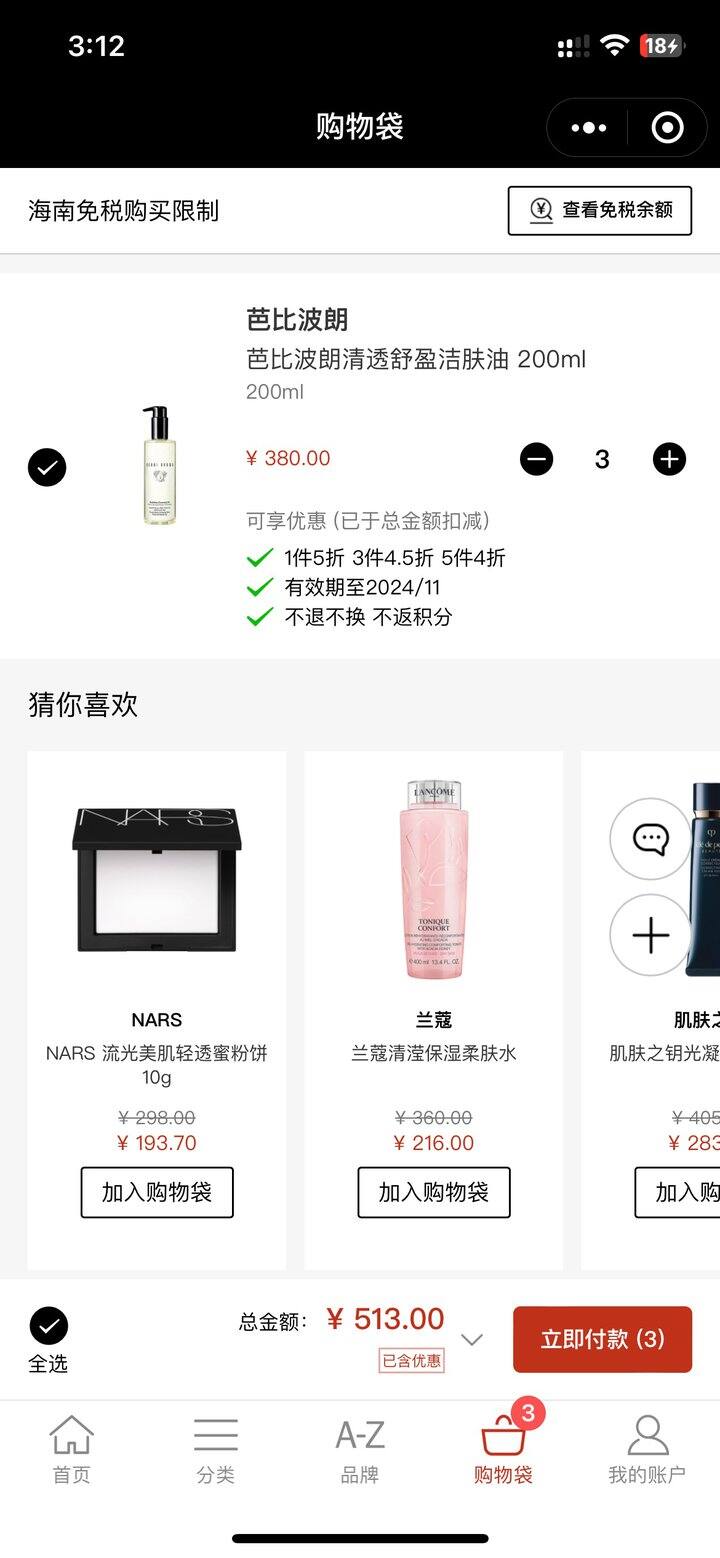Open 购物袋 shopping bag icon
Screen dimensions: 720x1558
click(503, 1449)
